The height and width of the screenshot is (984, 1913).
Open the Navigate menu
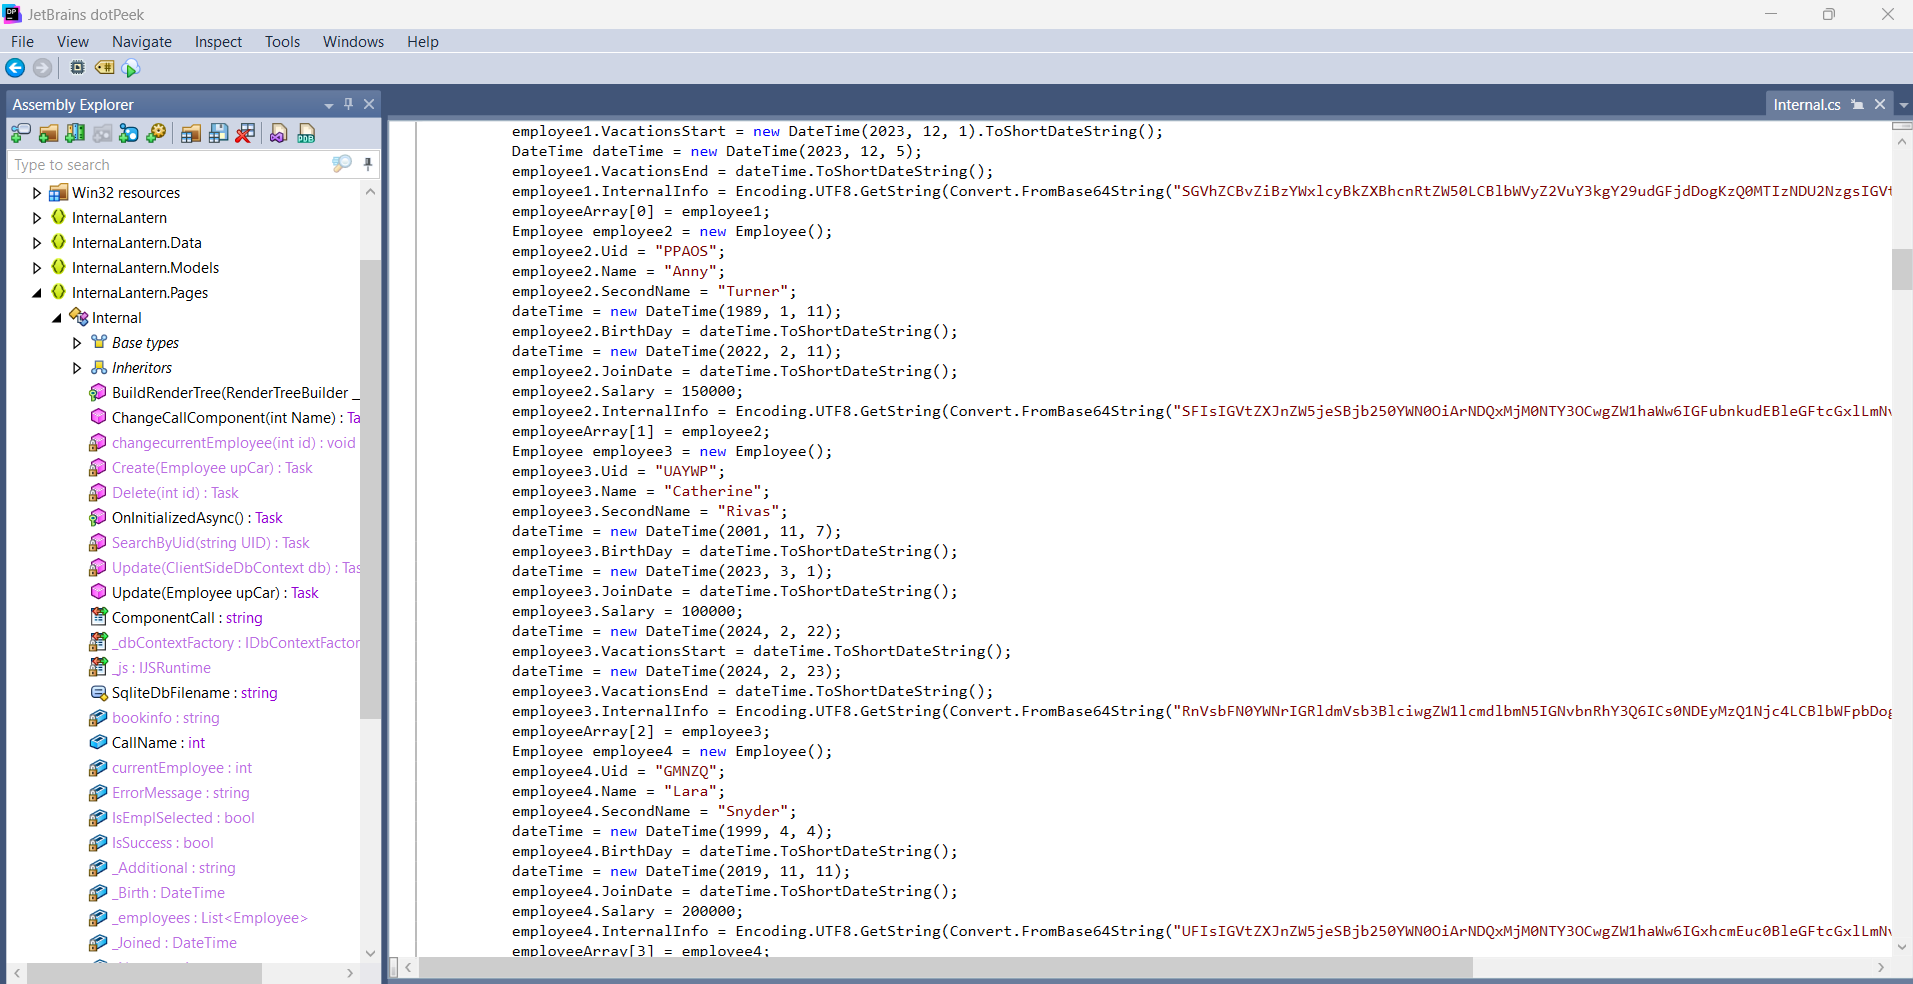pyautogui.click(x=141, y=42)
